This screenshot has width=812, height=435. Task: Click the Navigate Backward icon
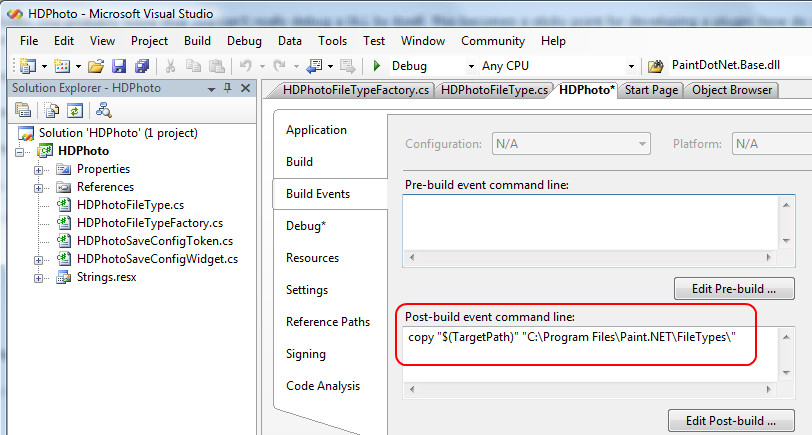point(314,66)
